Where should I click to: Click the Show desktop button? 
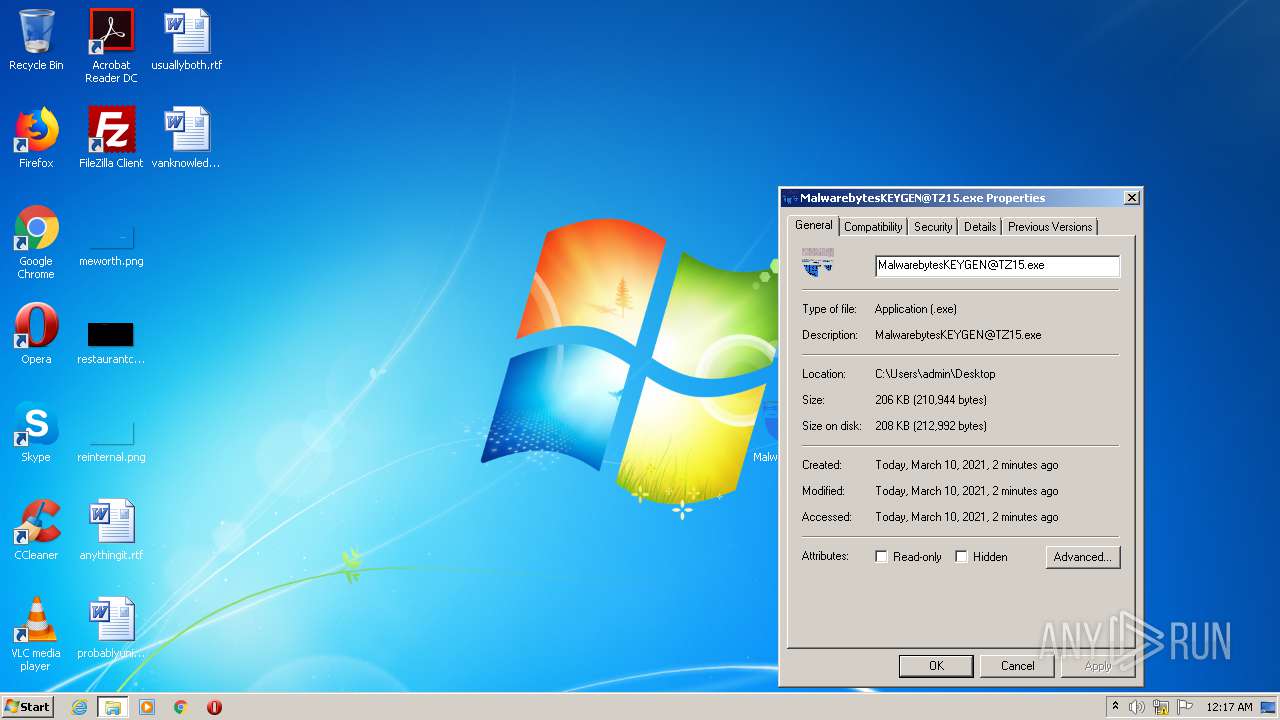pos(1268,707)
